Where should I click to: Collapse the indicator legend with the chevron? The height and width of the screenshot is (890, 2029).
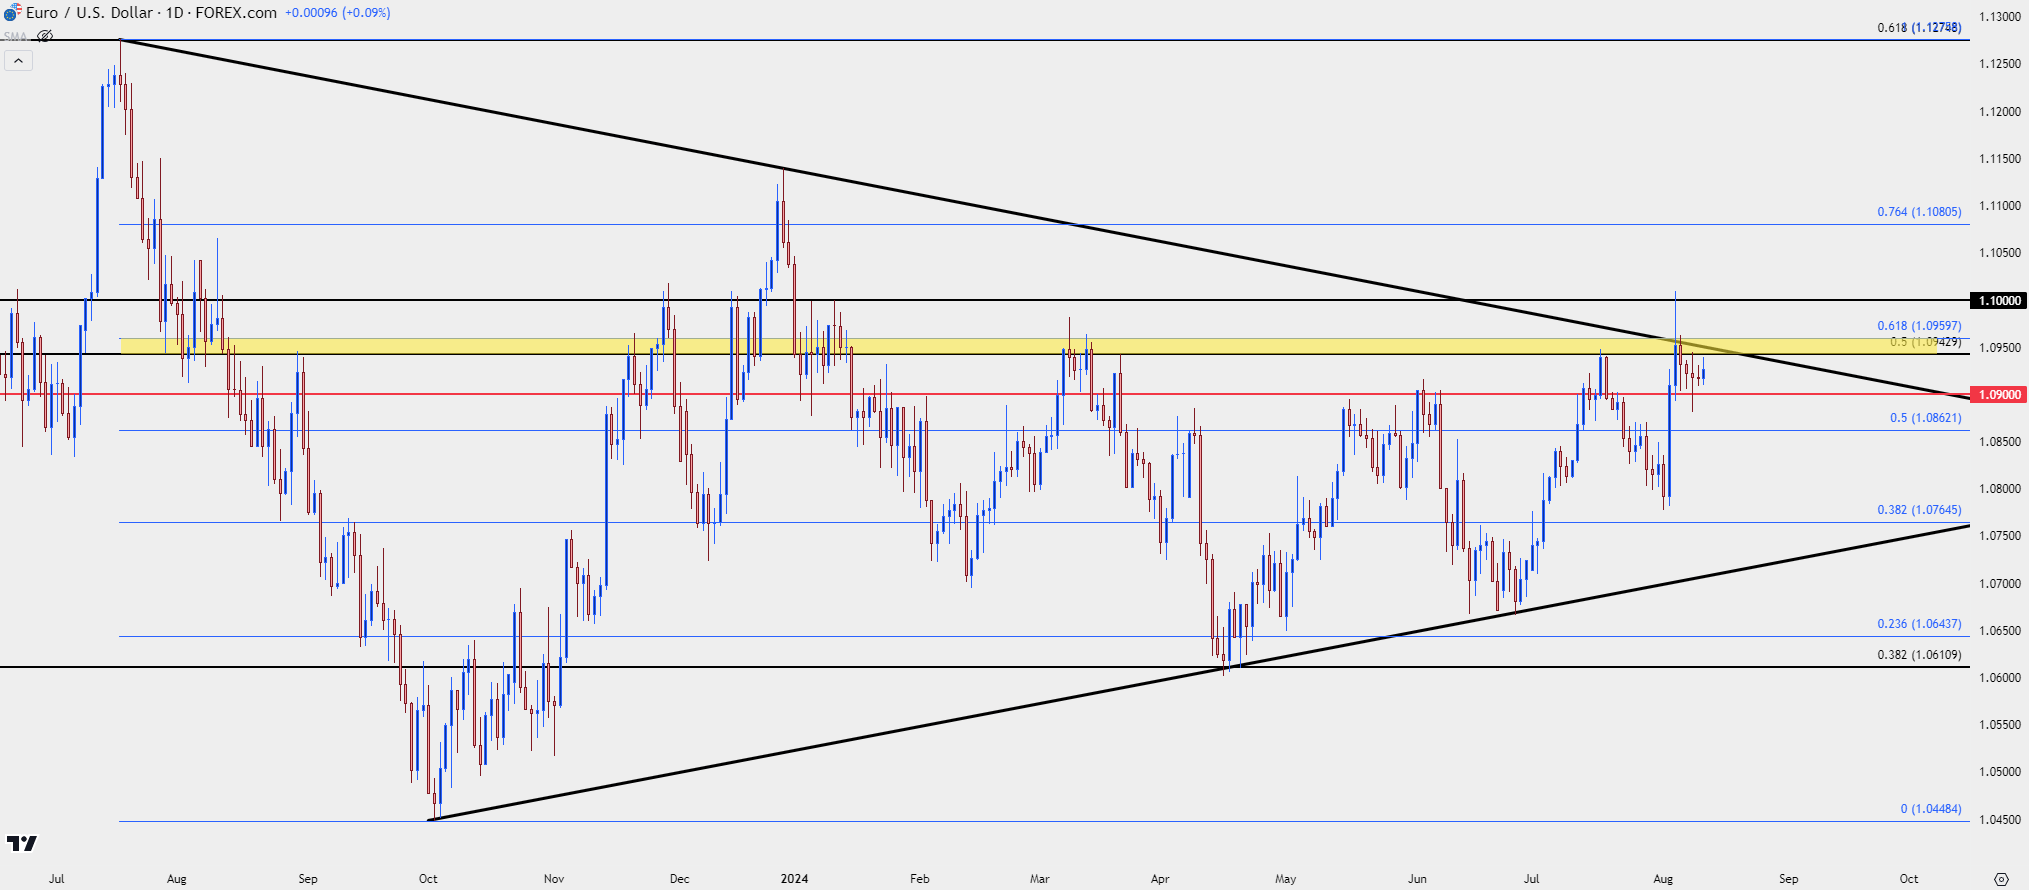click(x=18, y=61)
